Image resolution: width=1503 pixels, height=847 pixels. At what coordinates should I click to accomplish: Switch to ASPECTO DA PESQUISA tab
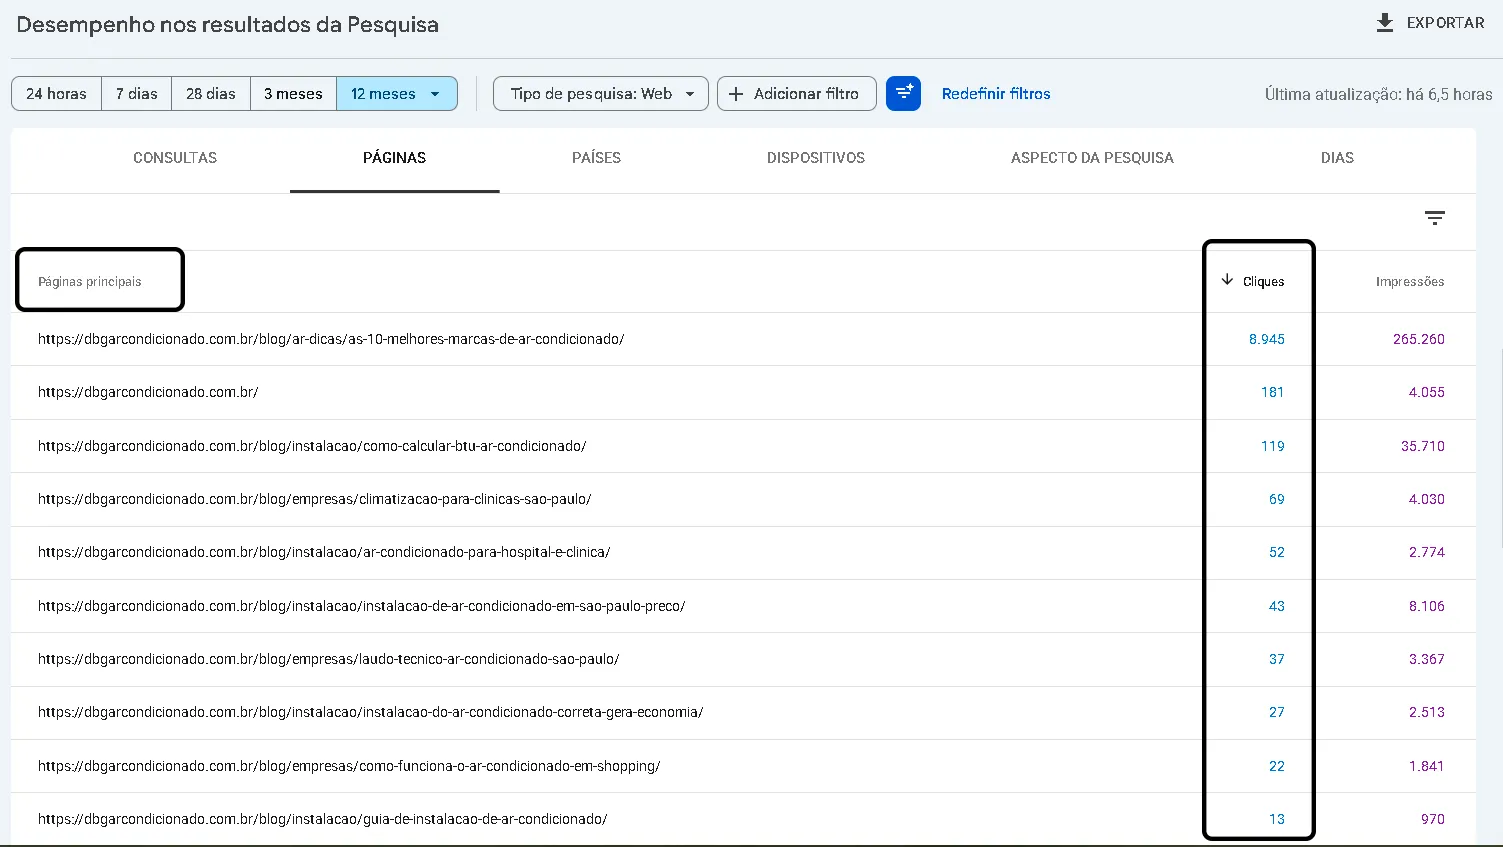point(1092,158)
